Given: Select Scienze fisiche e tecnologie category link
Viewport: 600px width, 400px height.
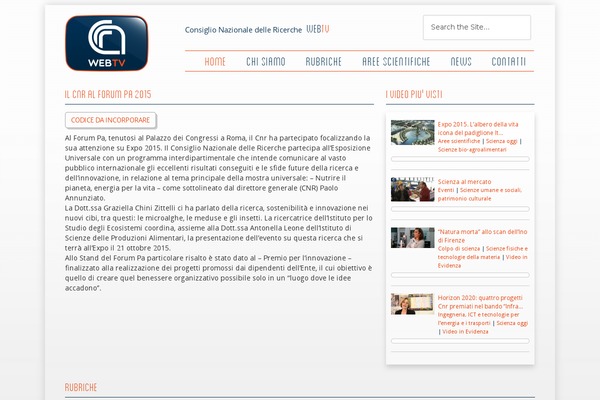Looking at the screenshot, I should pos(483,253).
